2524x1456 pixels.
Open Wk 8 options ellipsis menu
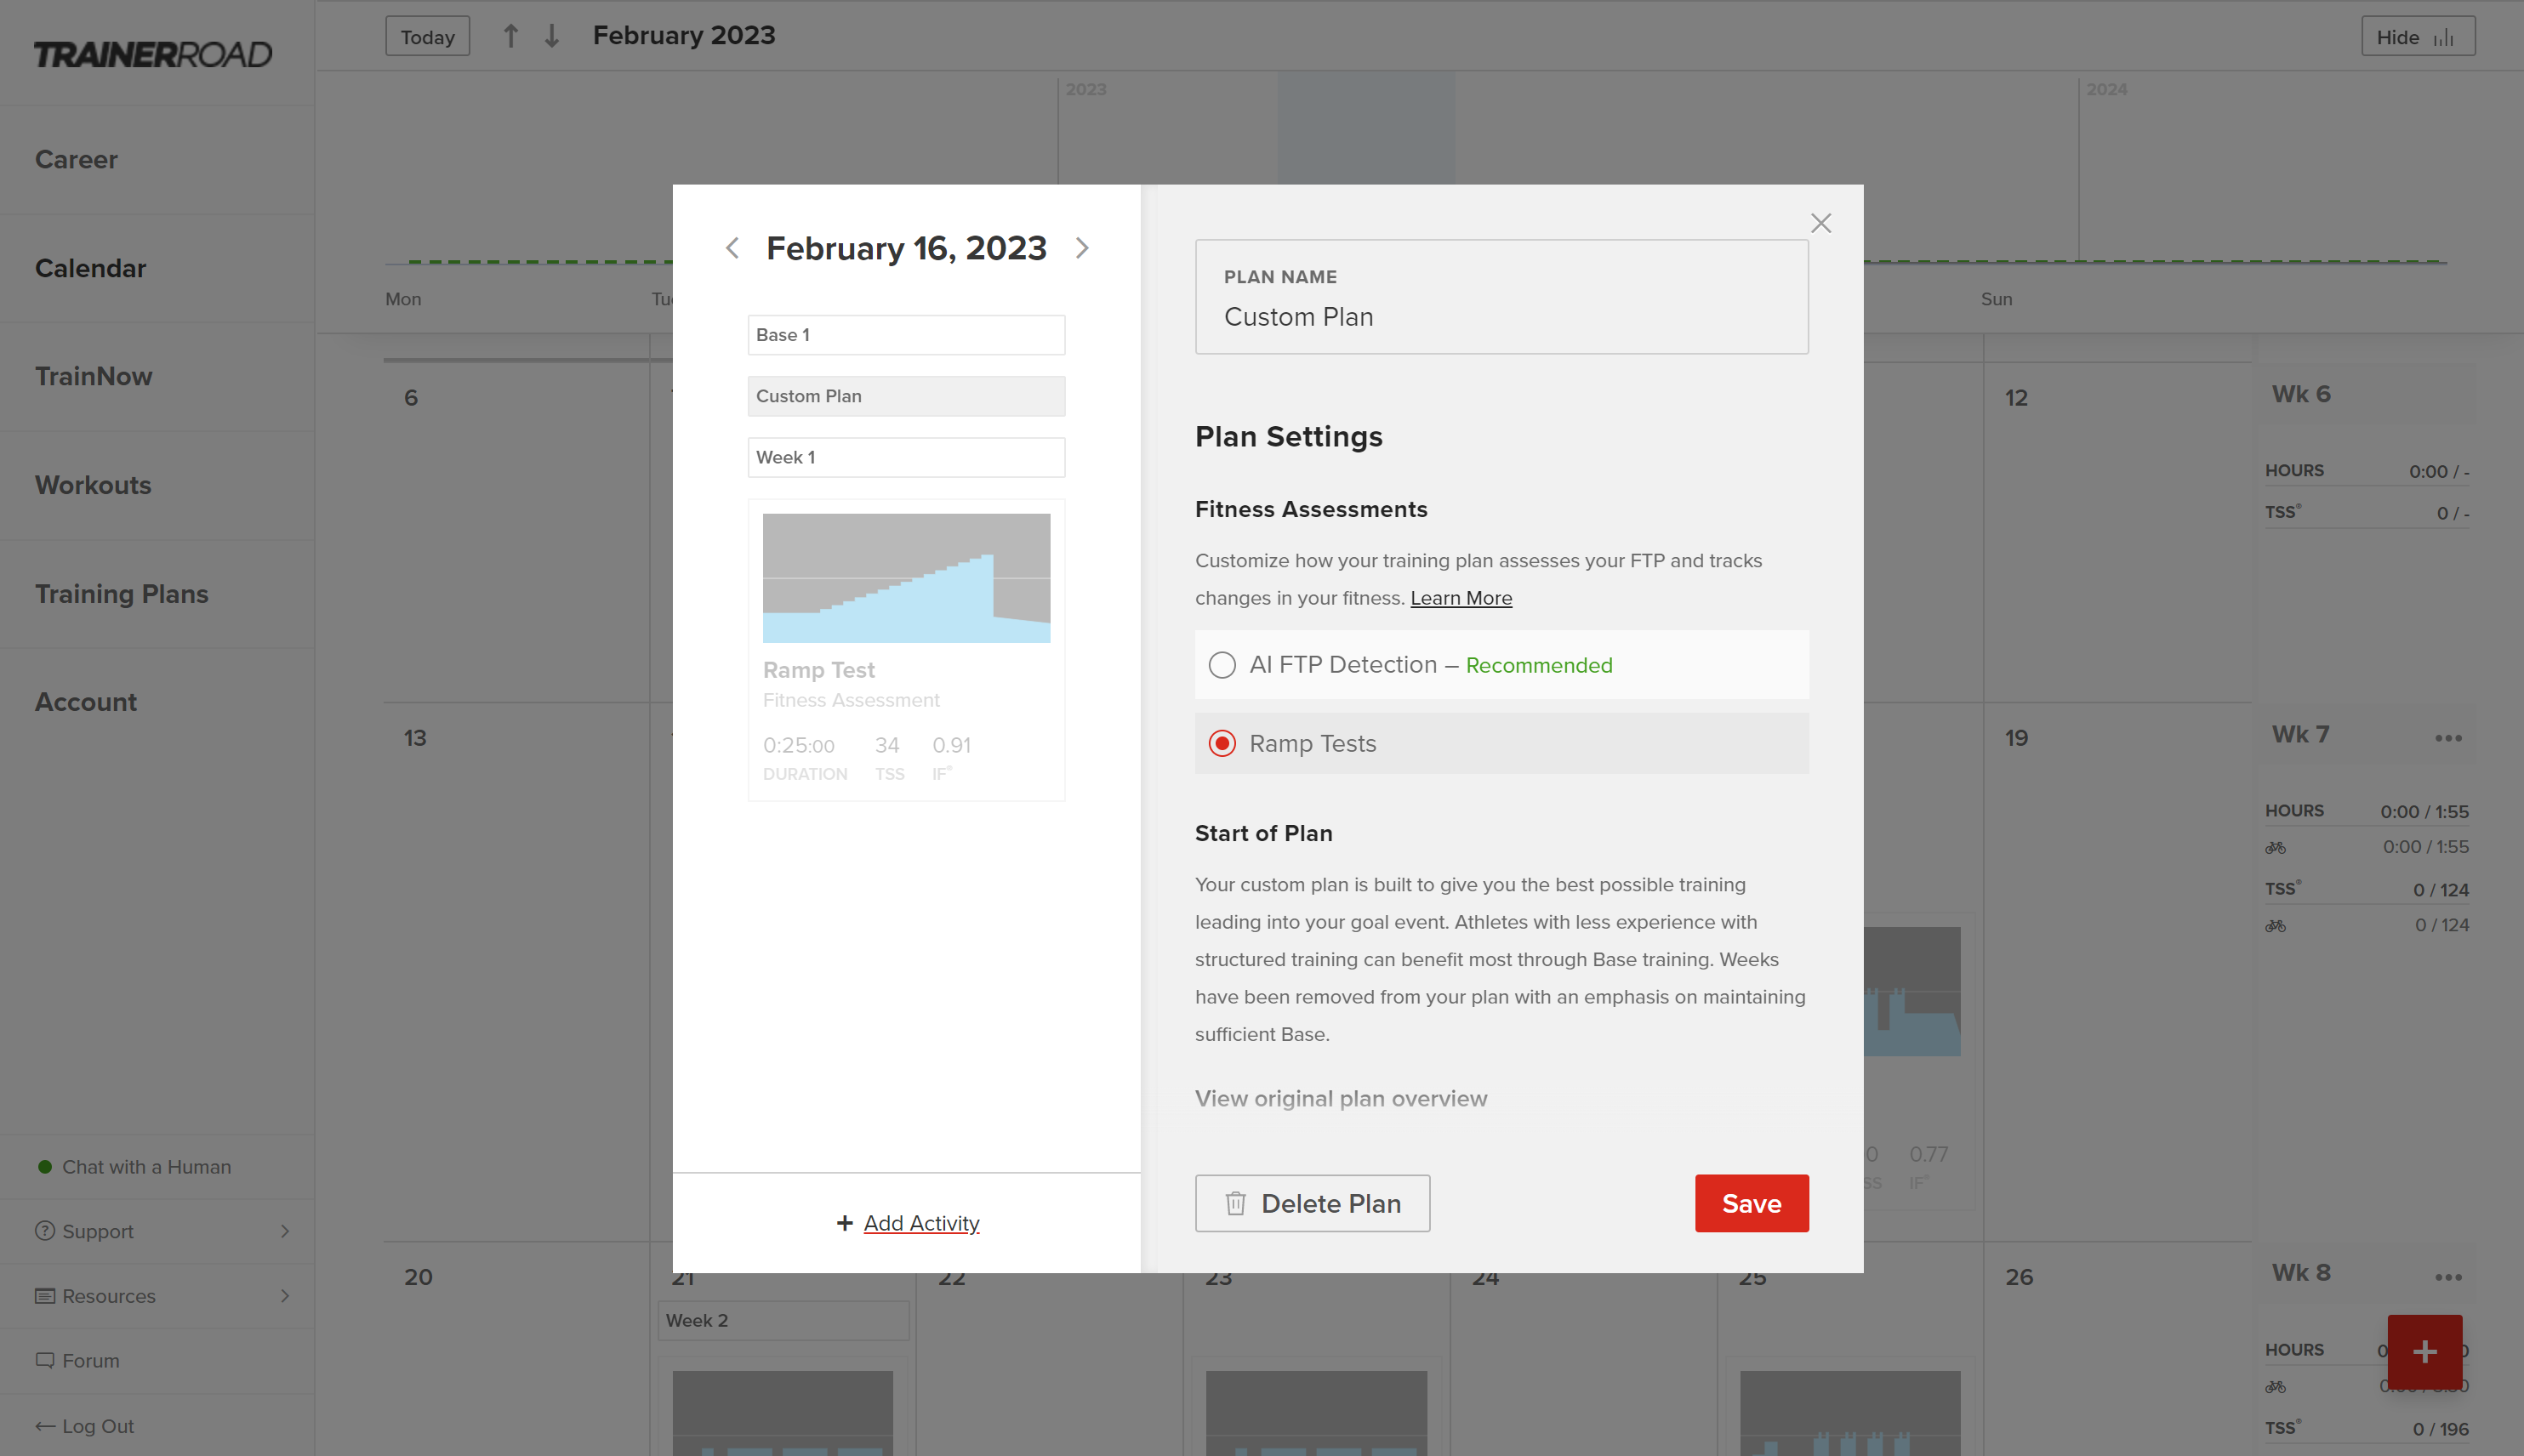[x=2449, y=1277]
